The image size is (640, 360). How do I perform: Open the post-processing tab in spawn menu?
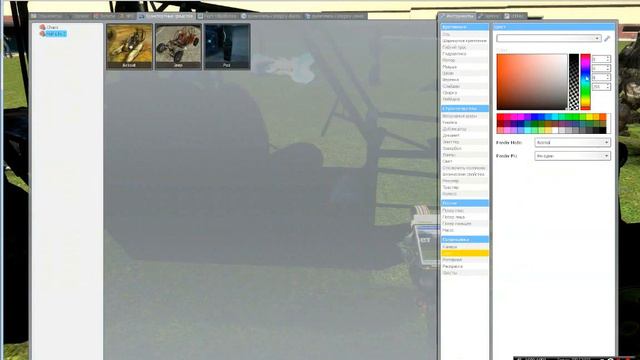pyautogui.click(x=217, y=16)
